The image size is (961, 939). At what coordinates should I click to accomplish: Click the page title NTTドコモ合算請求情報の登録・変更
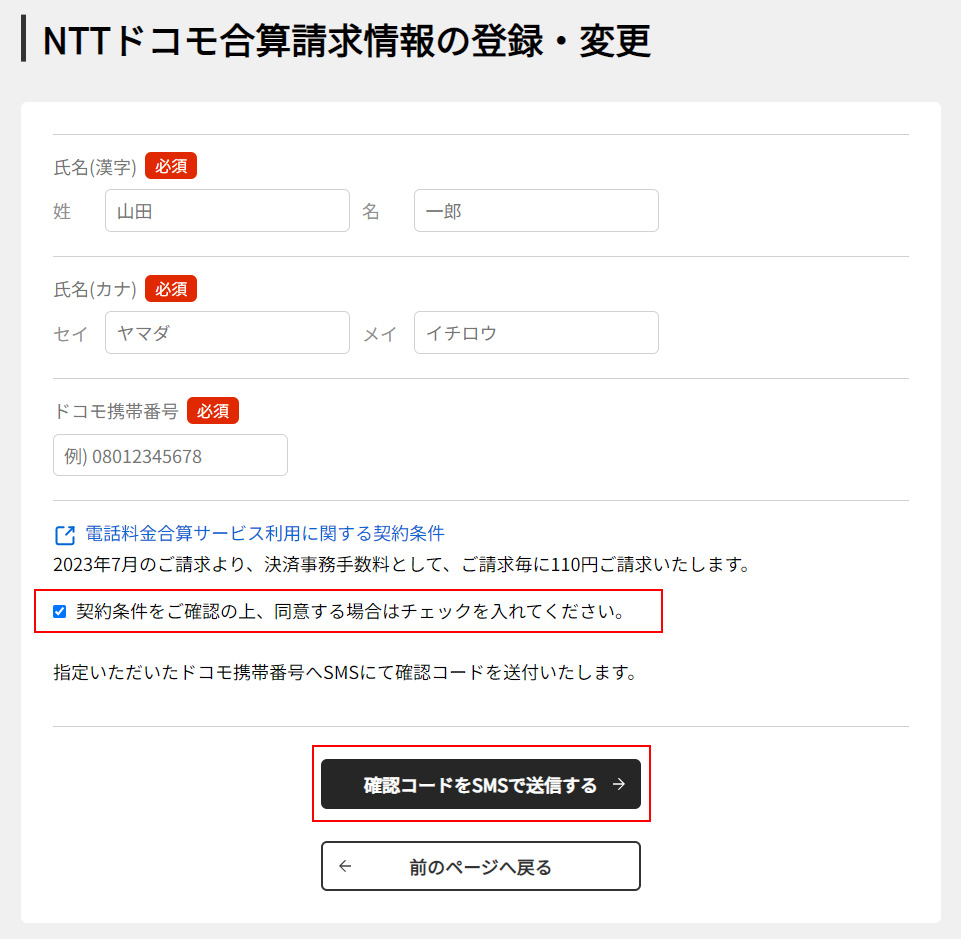tap(347, 40)
